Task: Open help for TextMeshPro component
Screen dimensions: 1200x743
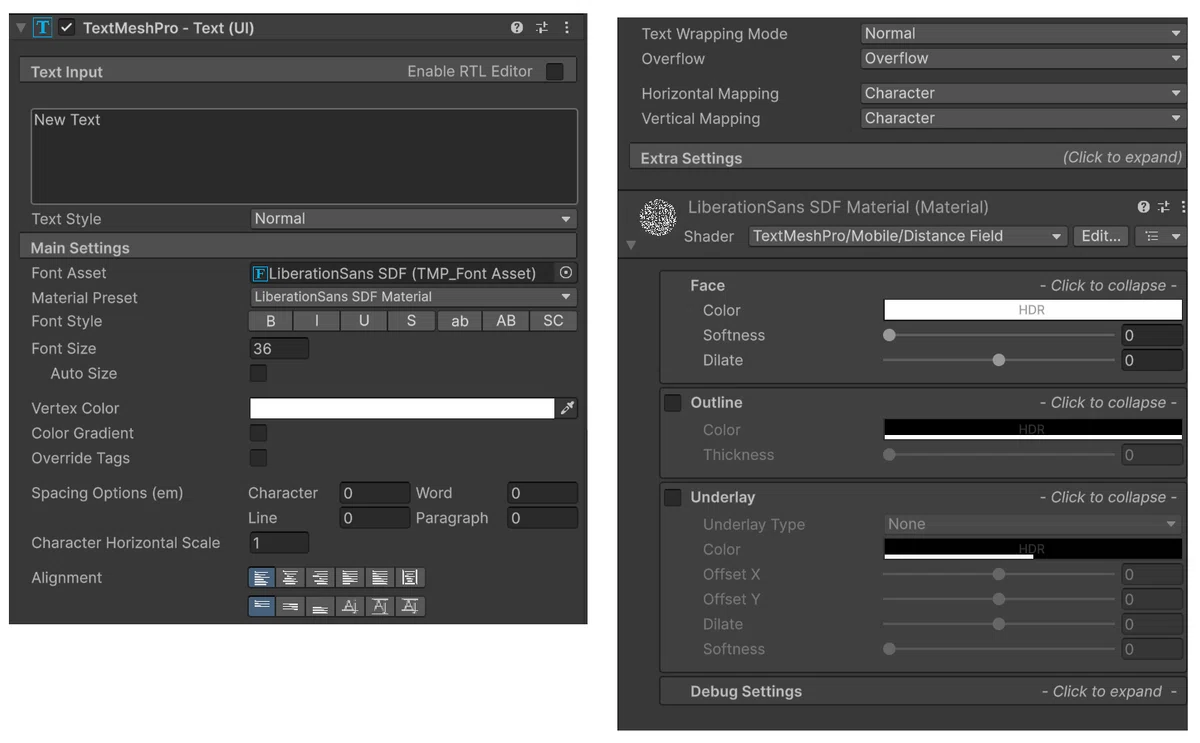Action: pyautogui.click(x=517, y=28)
